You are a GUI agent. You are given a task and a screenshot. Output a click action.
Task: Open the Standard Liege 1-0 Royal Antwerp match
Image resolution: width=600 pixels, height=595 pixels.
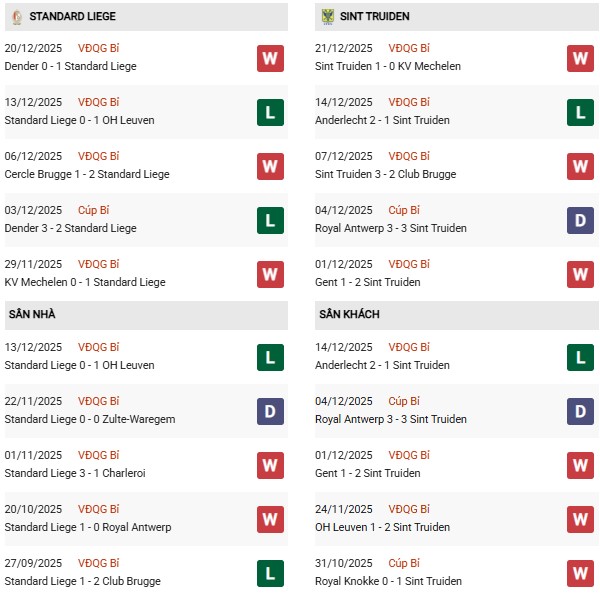[x=88, y=527]
